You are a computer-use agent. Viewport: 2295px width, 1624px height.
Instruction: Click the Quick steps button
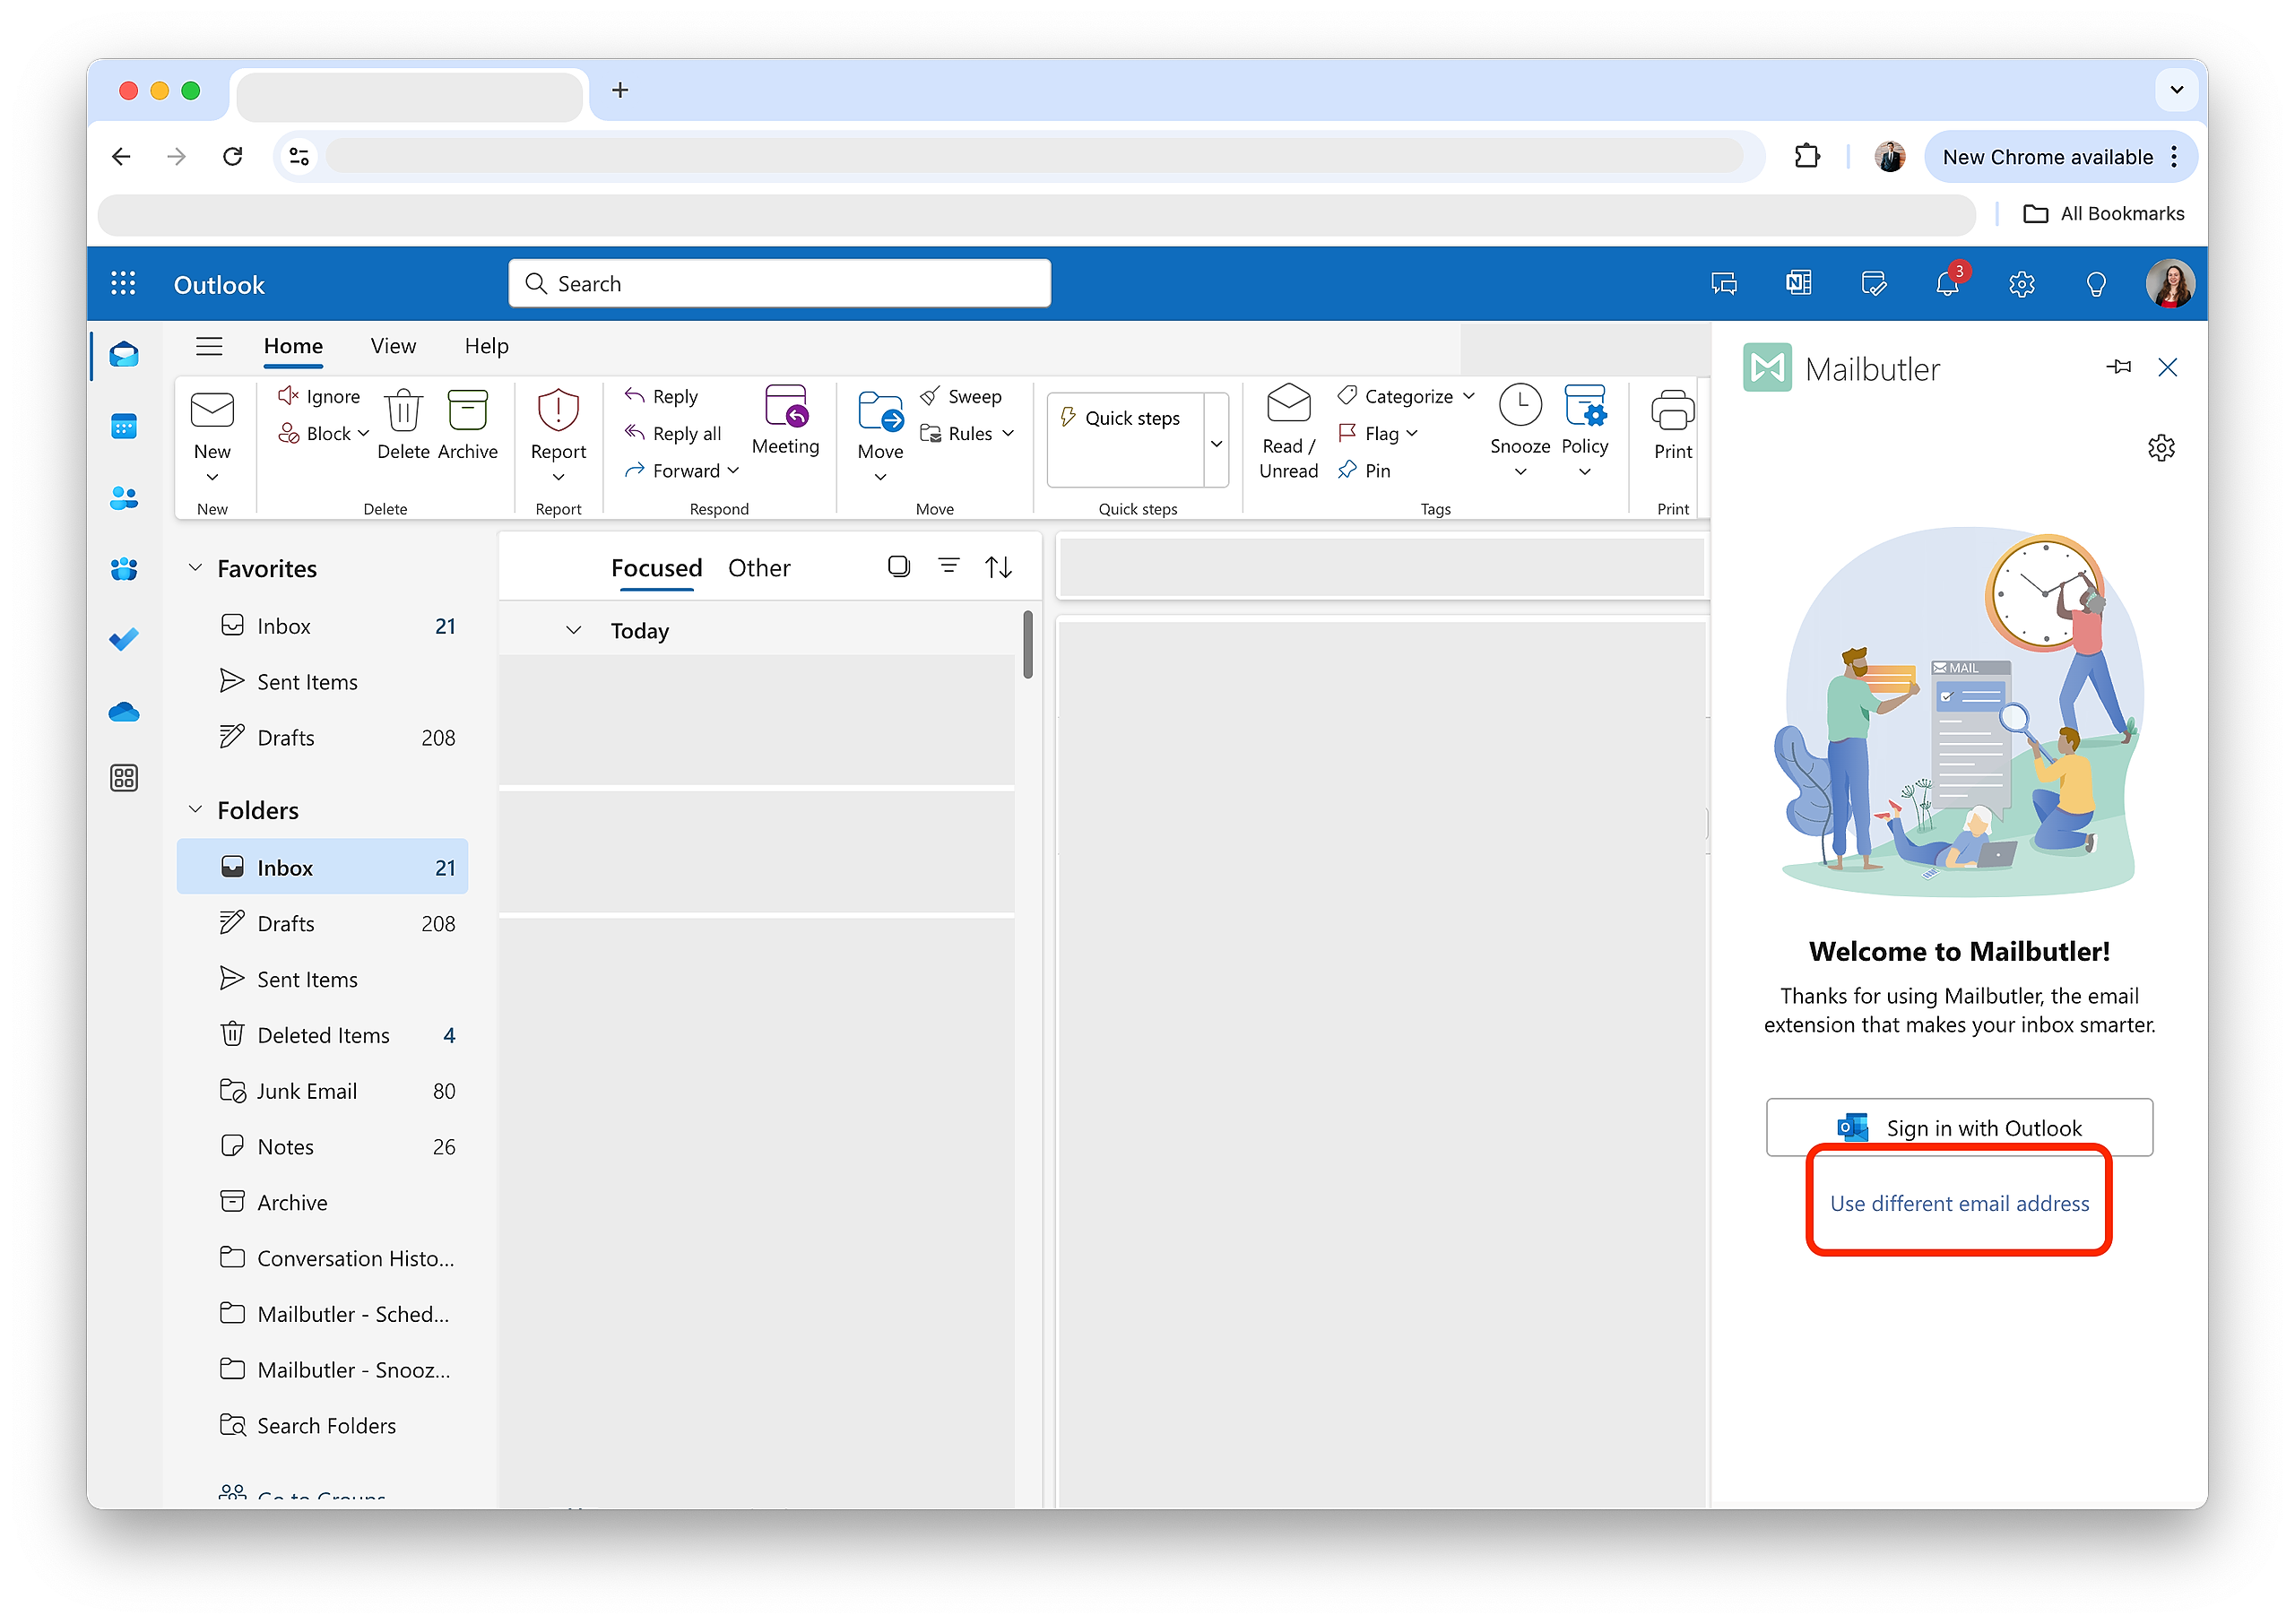coord(1124,418)
